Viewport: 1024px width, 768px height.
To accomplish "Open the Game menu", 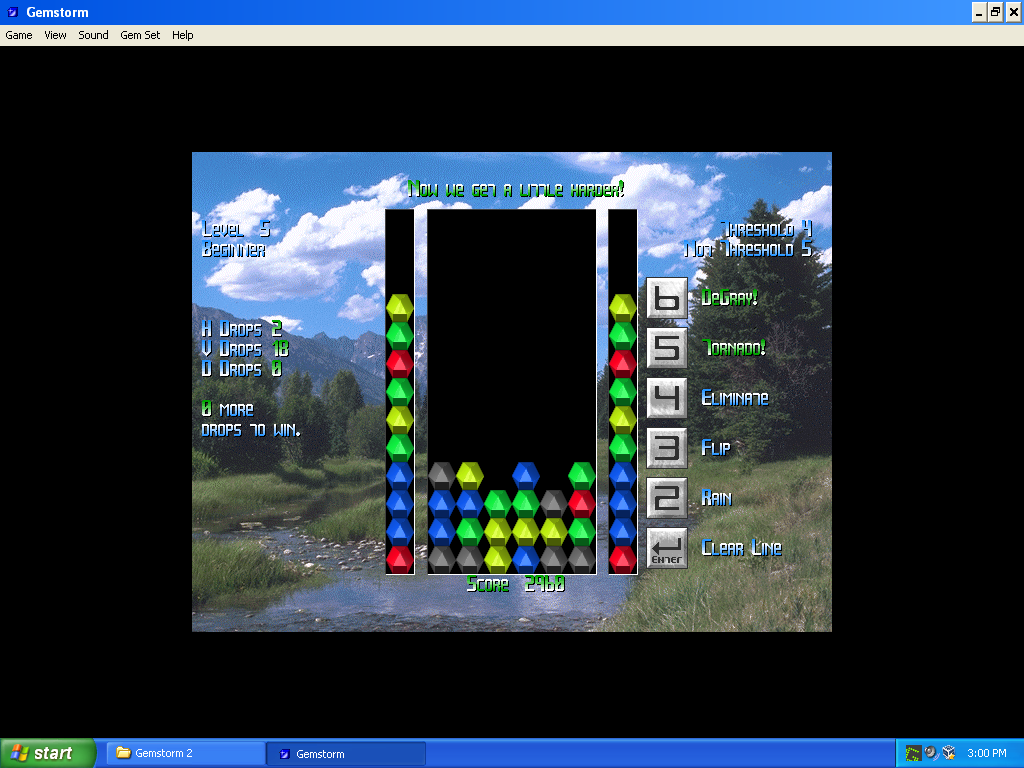I will (x=19, y=35).
